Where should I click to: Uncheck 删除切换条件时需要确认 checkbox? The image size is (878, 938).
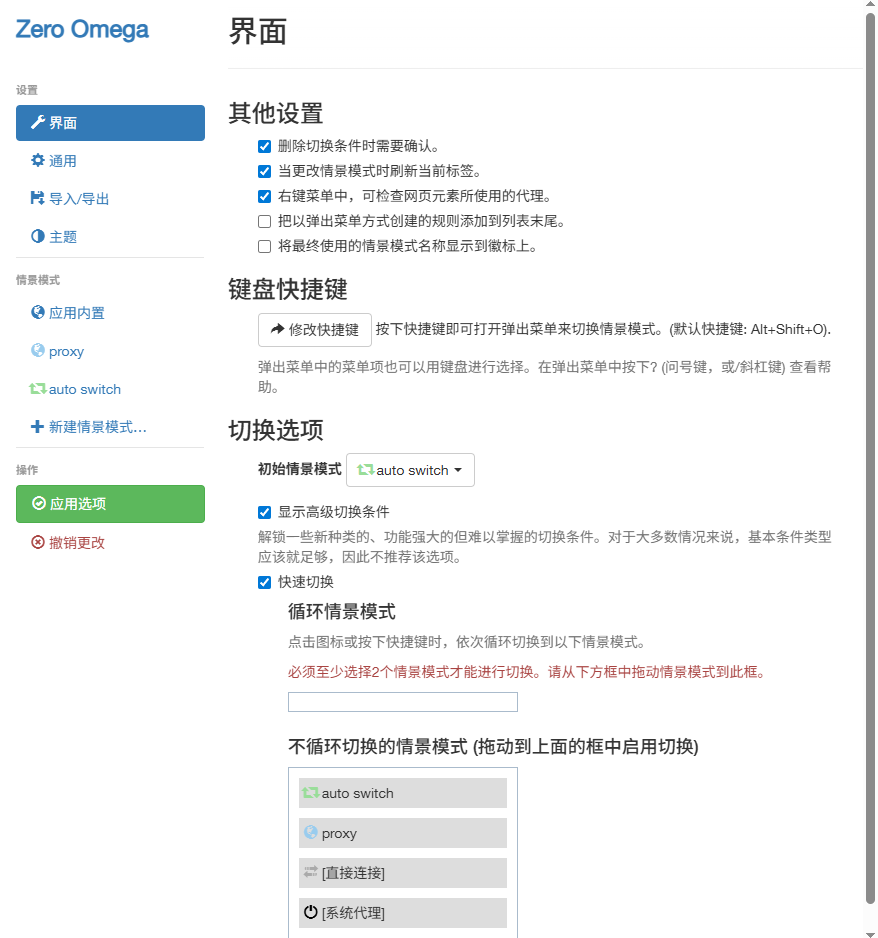tap(265, 146)
